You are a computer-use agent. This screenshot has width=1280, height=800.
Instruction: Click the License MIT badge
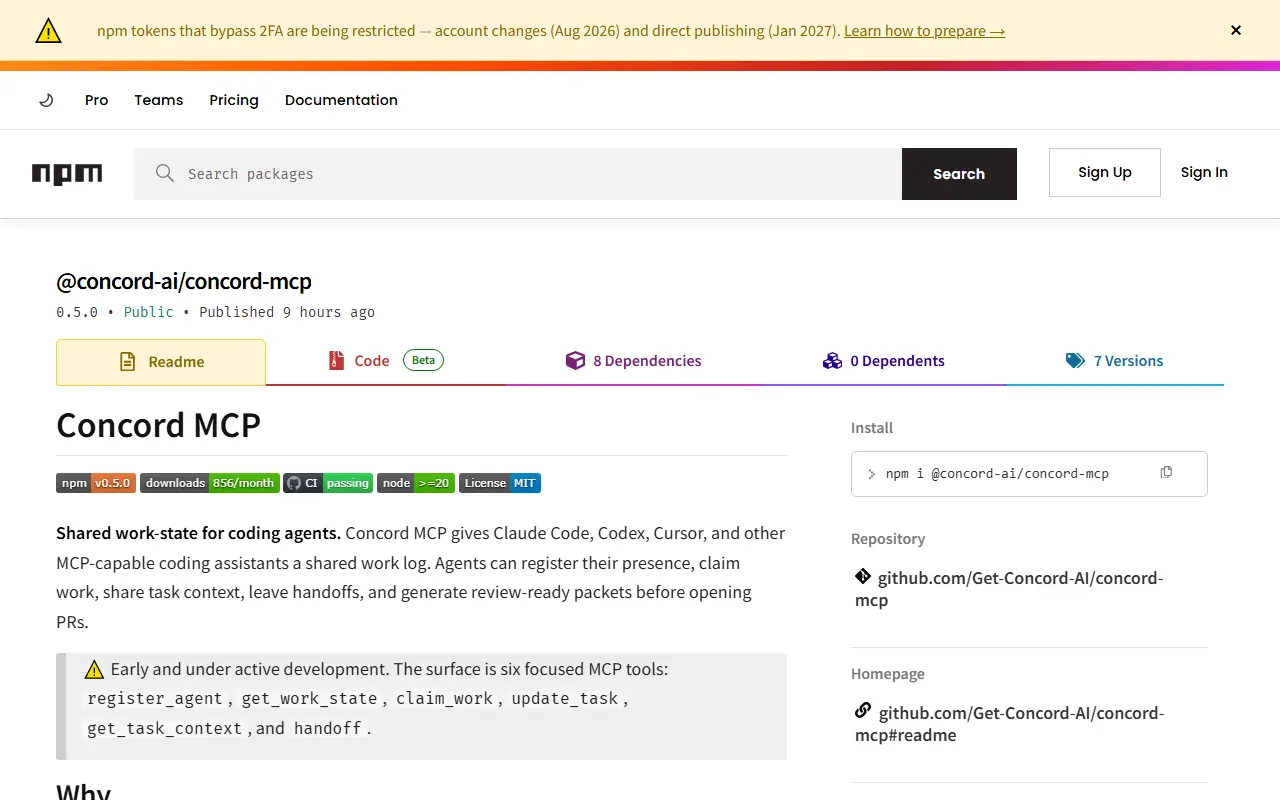(x=500, y=483)
